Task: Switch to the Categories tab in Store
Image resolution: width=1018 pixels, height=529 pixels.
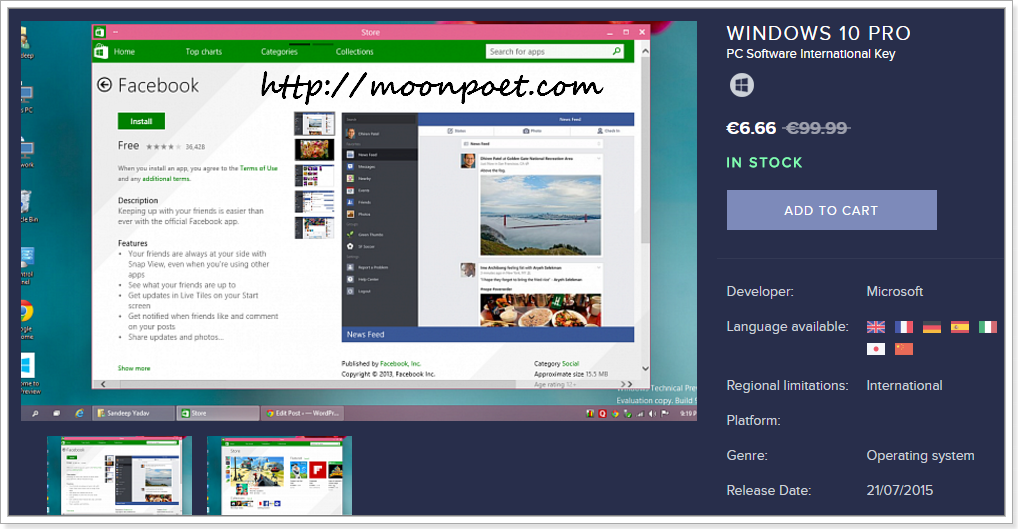Action: [x=279, y=52]
